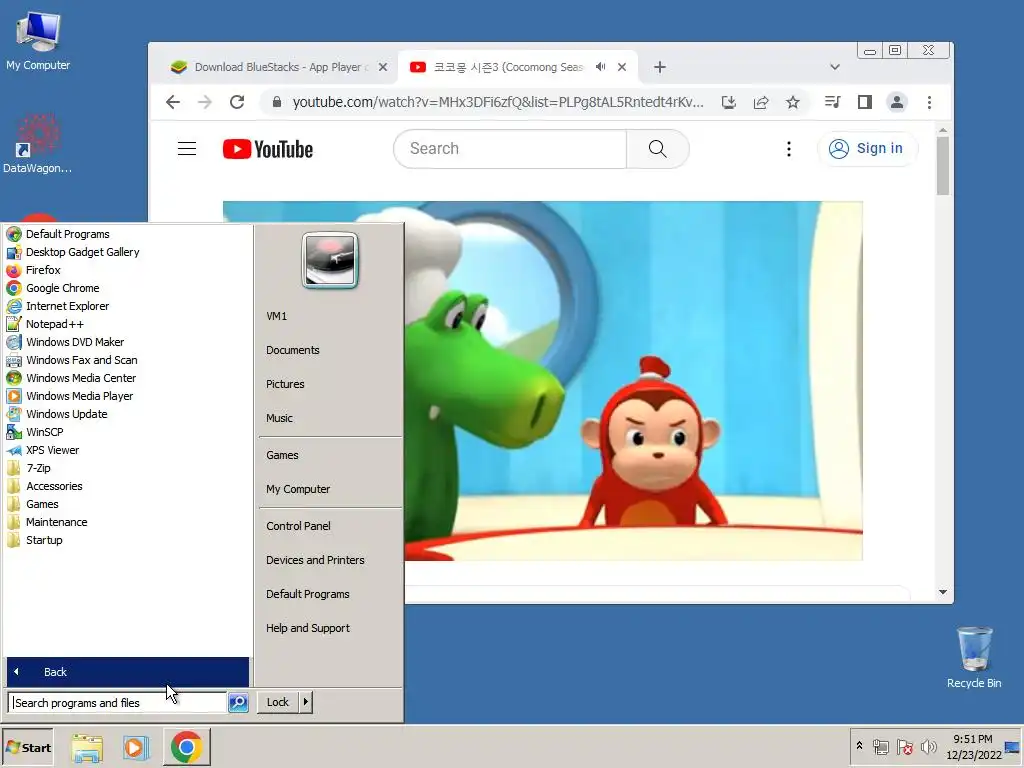Screen dimensions: 1024x768
Task: Open the Chrome three-dot menu
Action: pos(929,102)
